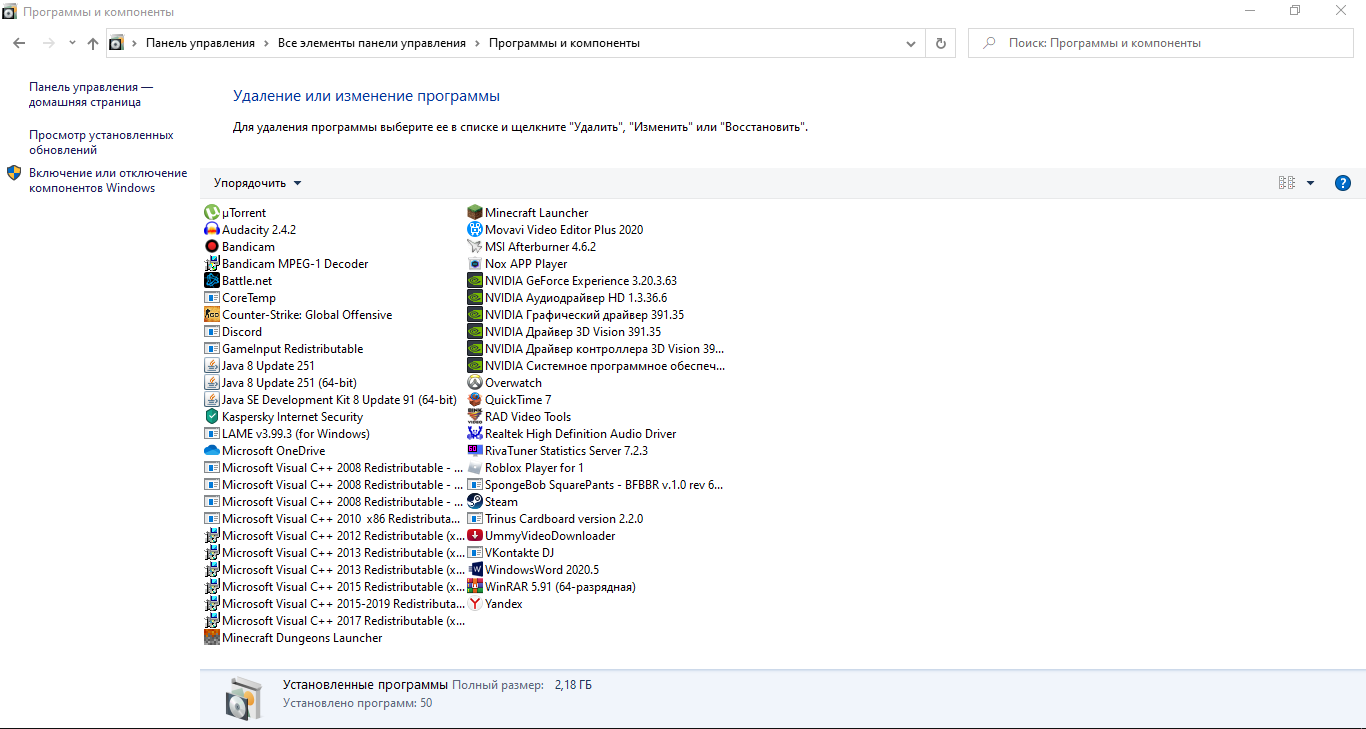The height and width of the screenshot is (729, 1366).
Task: Open Включение или отключение компонентов Windows
Action: (108, 180)
